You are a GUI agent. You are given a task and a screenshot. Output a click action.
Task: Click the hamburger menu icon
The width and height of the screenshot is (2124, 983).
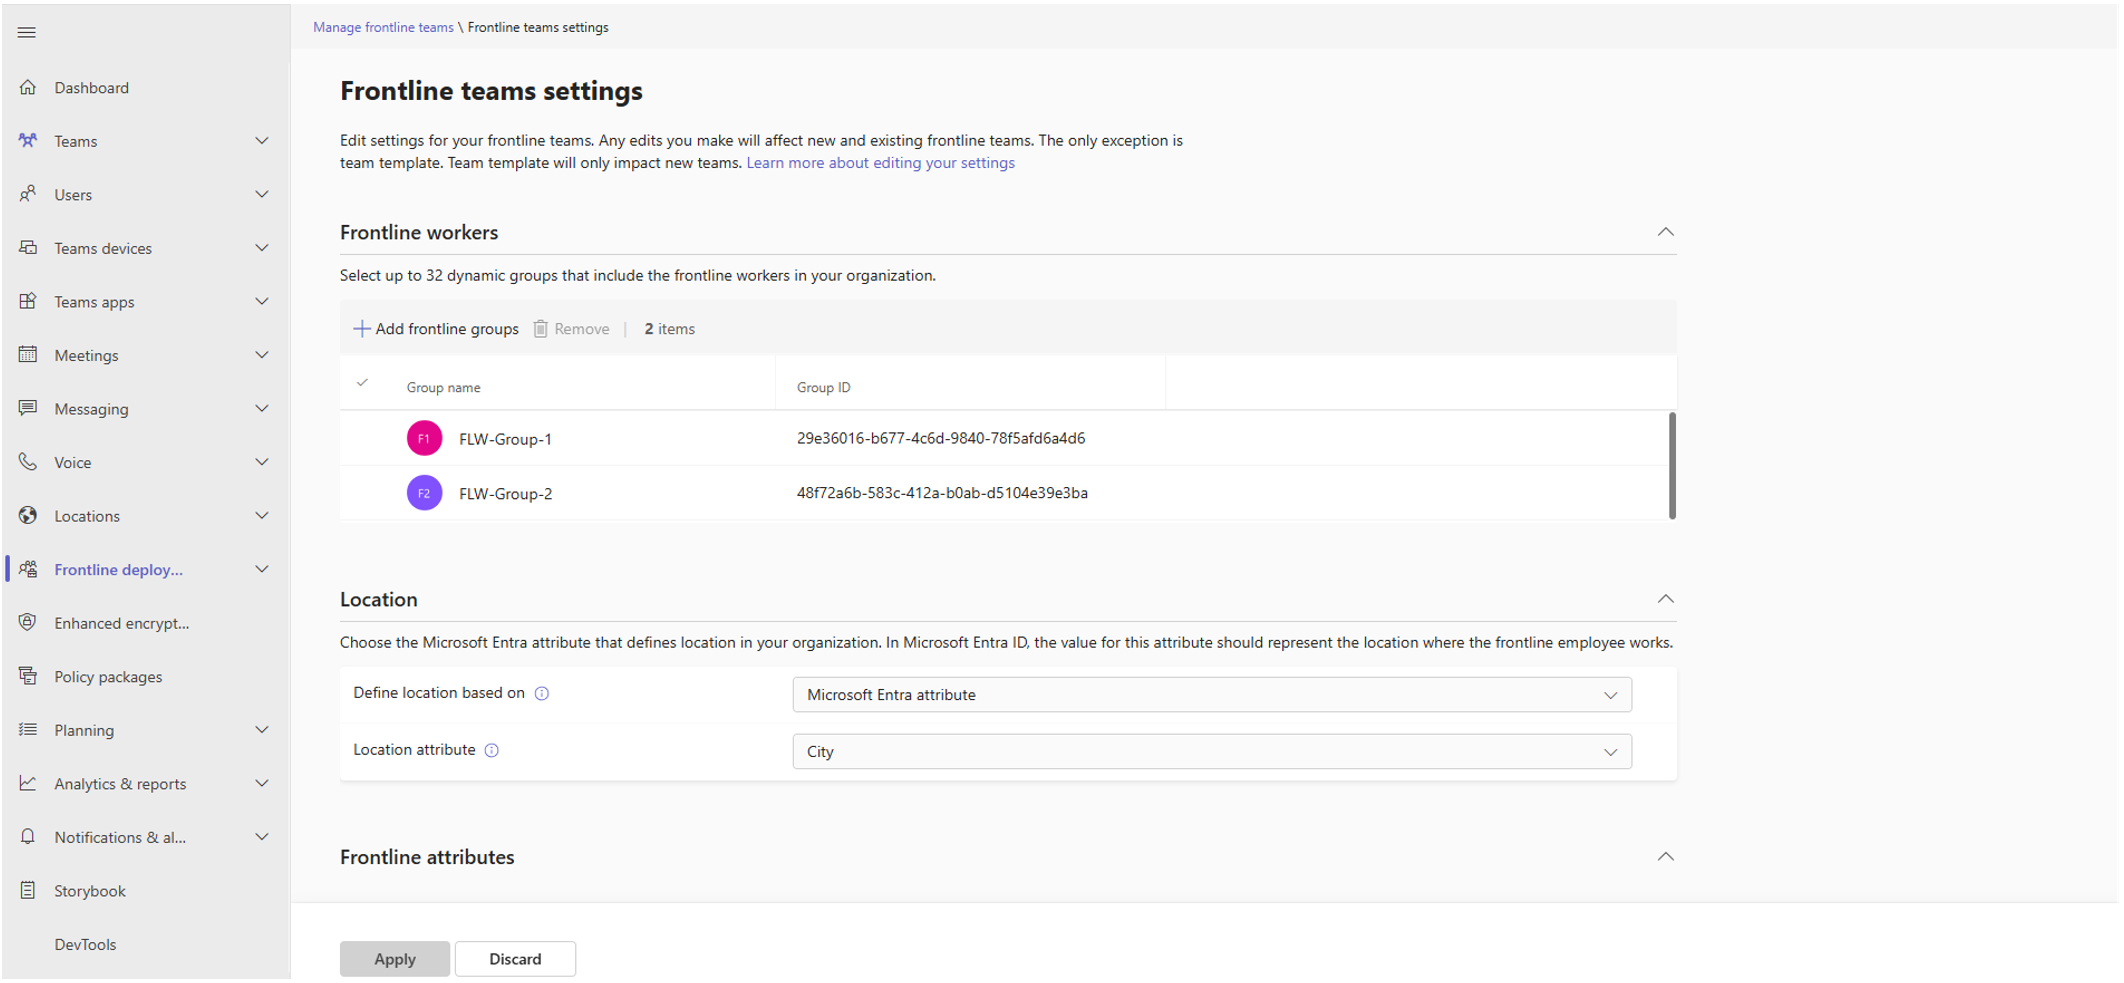click(27, 33)
